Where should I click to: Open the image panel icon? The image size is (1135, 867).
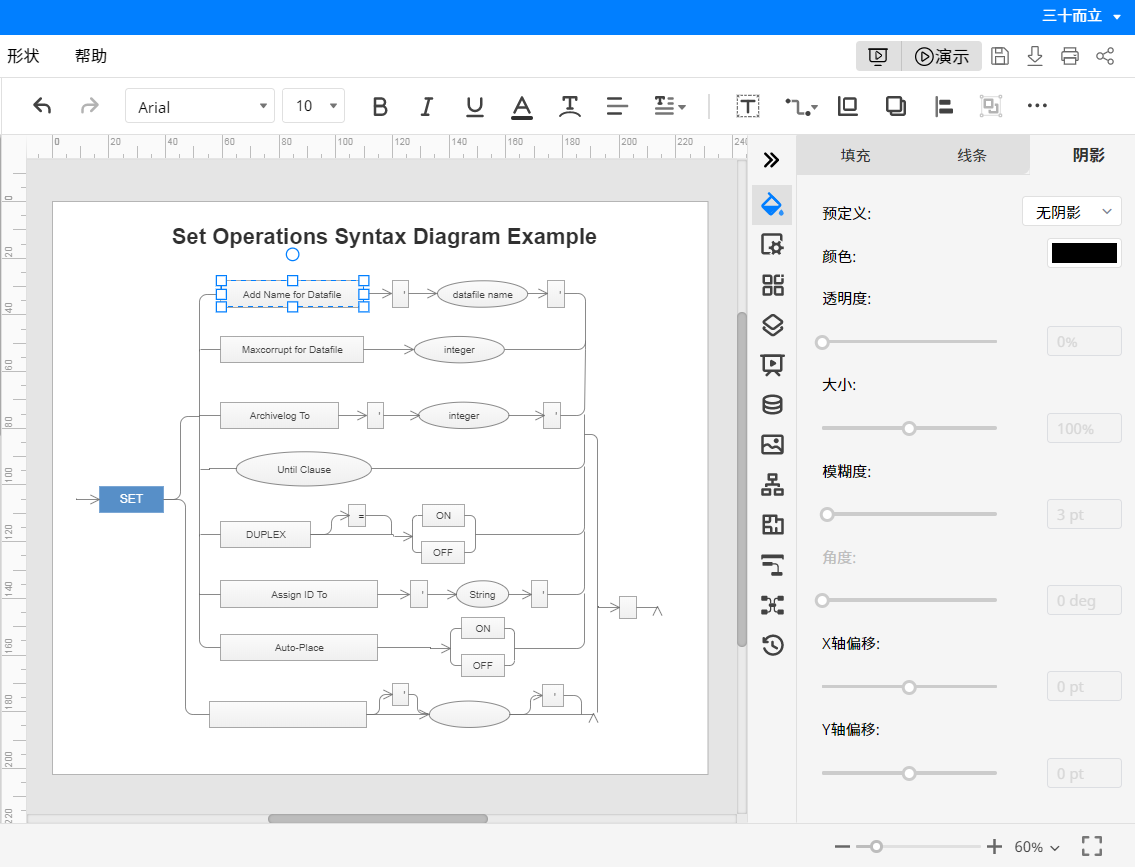click(772, 444)
